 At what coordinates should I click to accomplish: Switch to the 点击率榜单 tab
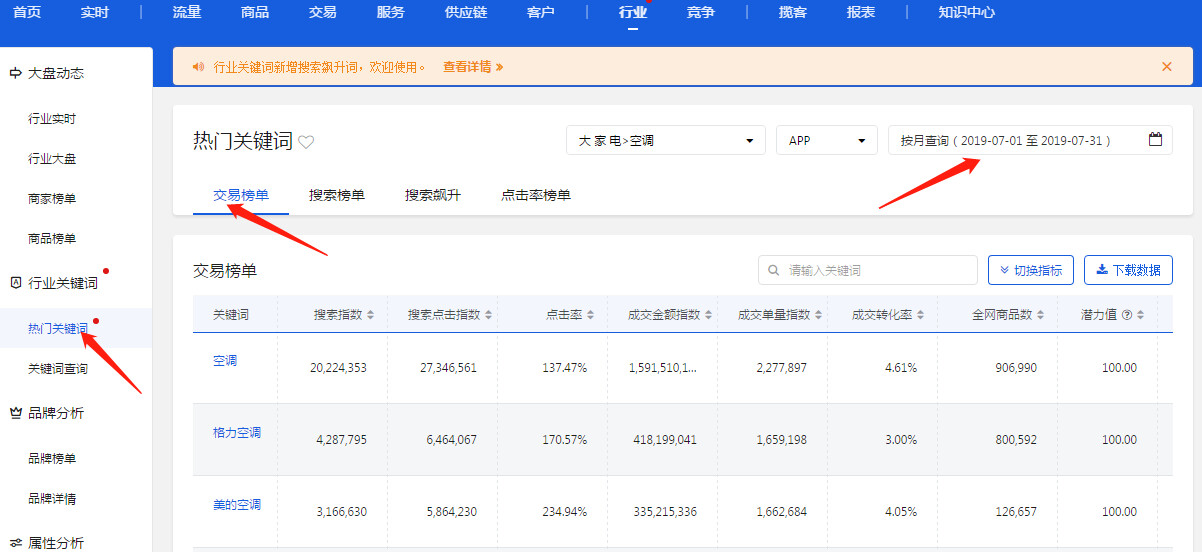point(536,195)
